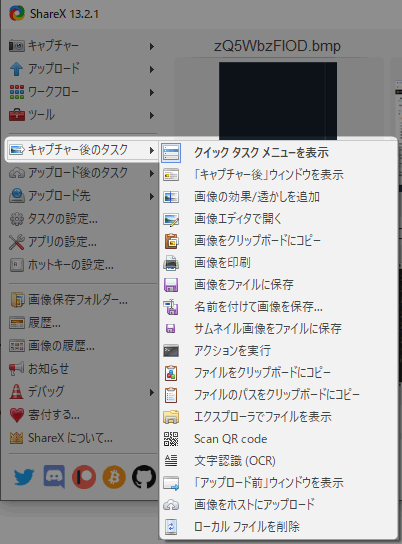Viewport: 402px width, 544px height.
Task: Click the icon beside ローカル ファイルを削除
Action: (x=171, y=527)
